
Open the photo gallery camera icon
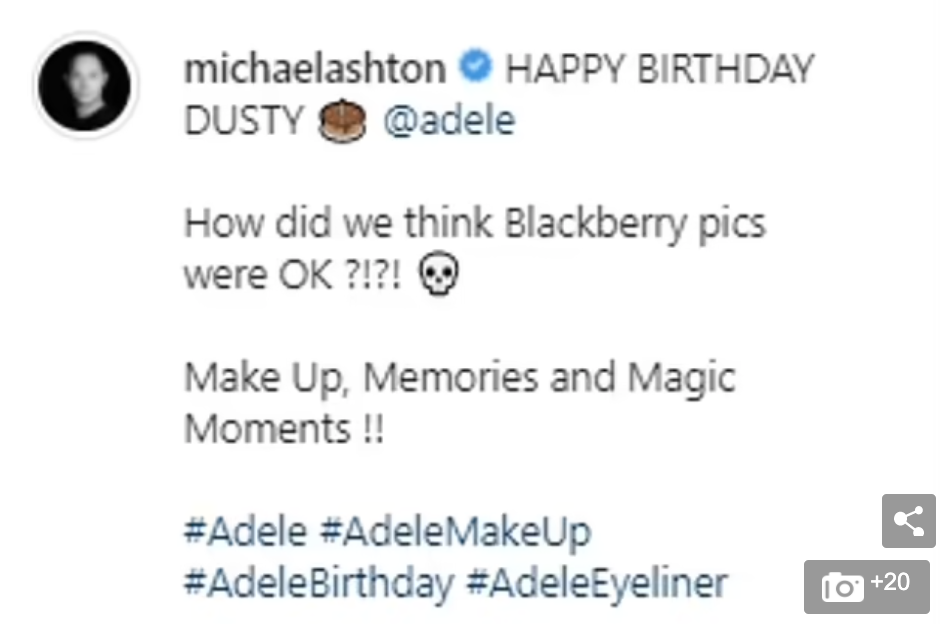coord(843,586)
